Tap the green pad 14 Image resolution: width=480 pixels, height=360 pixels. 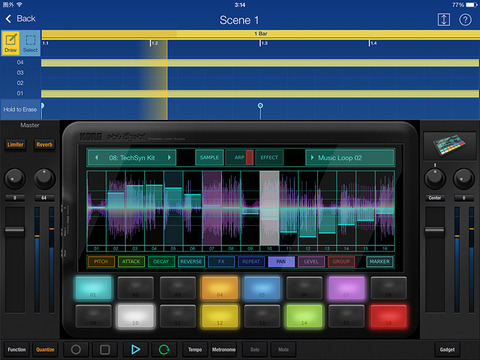pyautogui.click(x=304, y=316)
